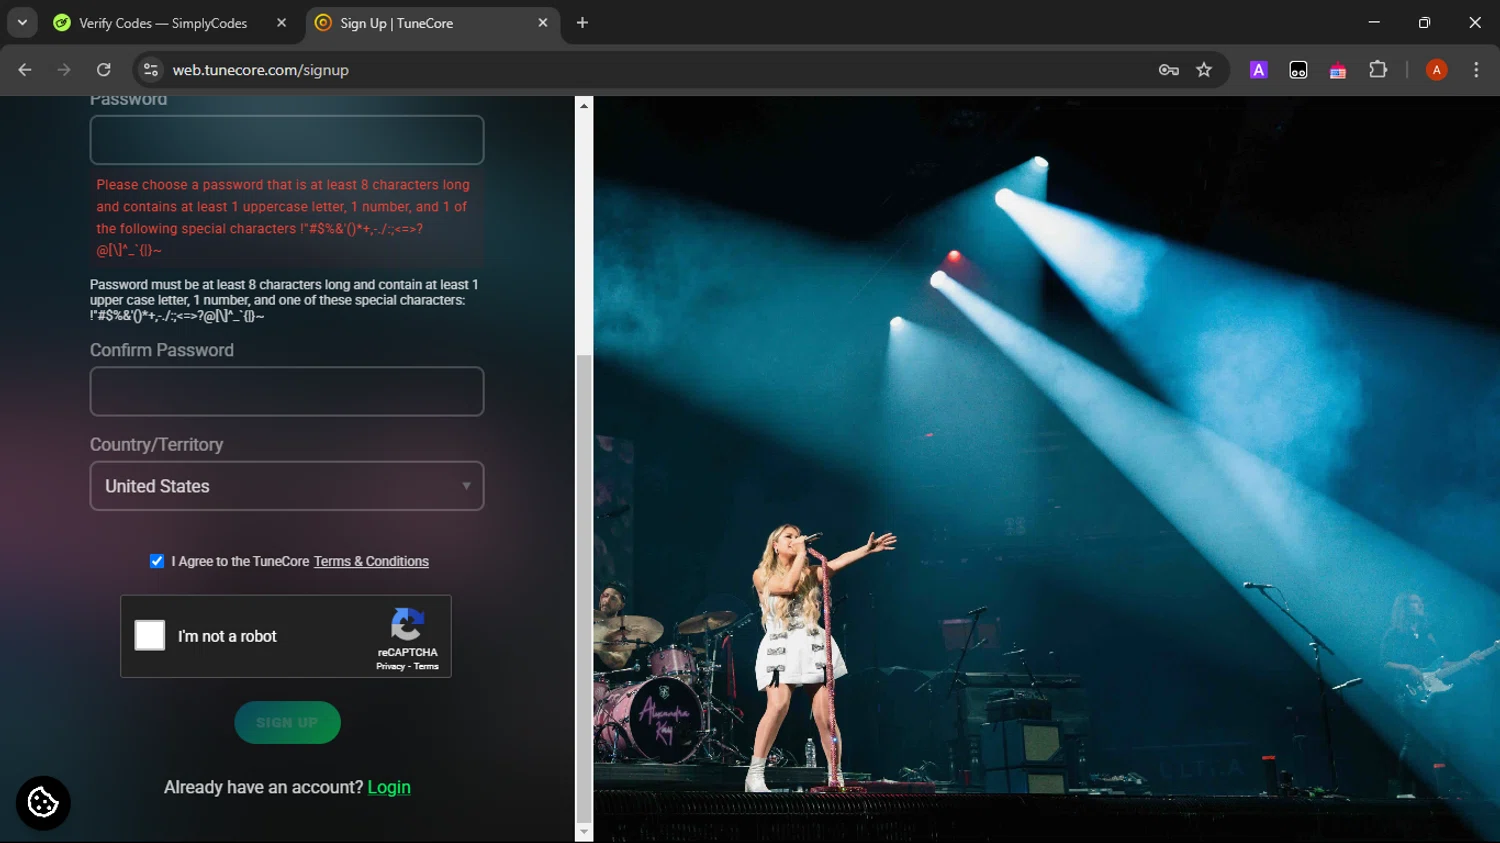Click the Country/Territory label
The height and width of the screenshot is (843, 1500).
pyautogui.click(x=157, y=445)
